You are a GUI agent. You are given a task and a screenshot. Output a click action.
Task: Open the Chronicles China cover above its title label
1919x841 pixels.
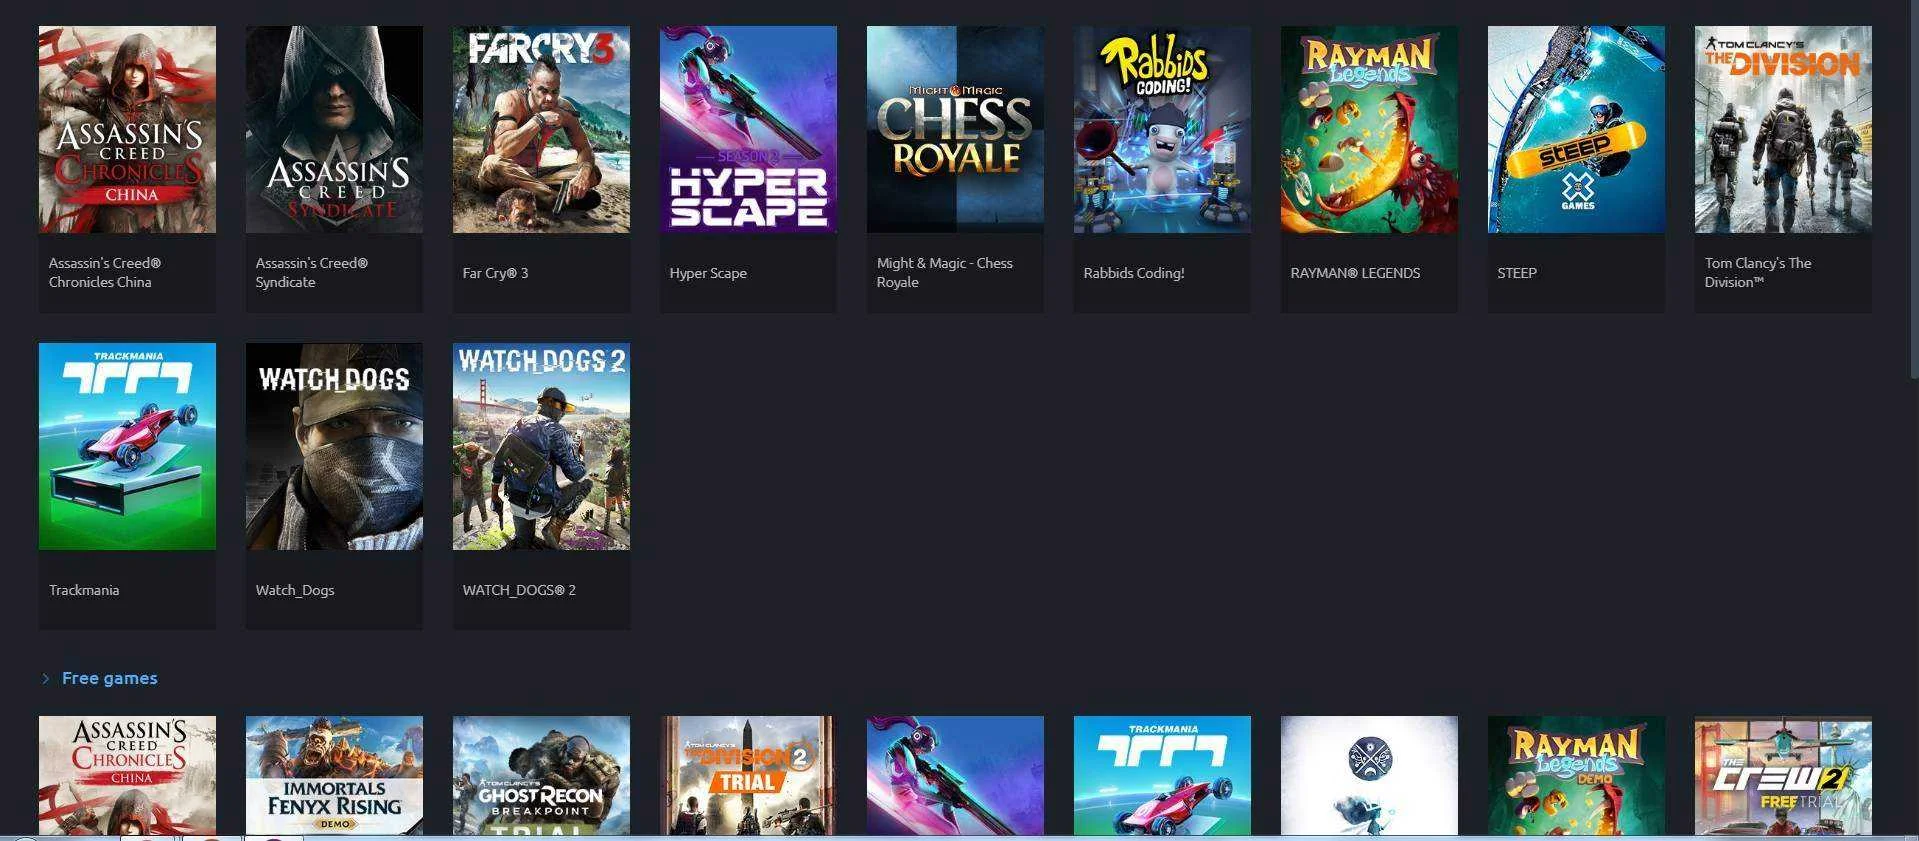tap(127, 129)
